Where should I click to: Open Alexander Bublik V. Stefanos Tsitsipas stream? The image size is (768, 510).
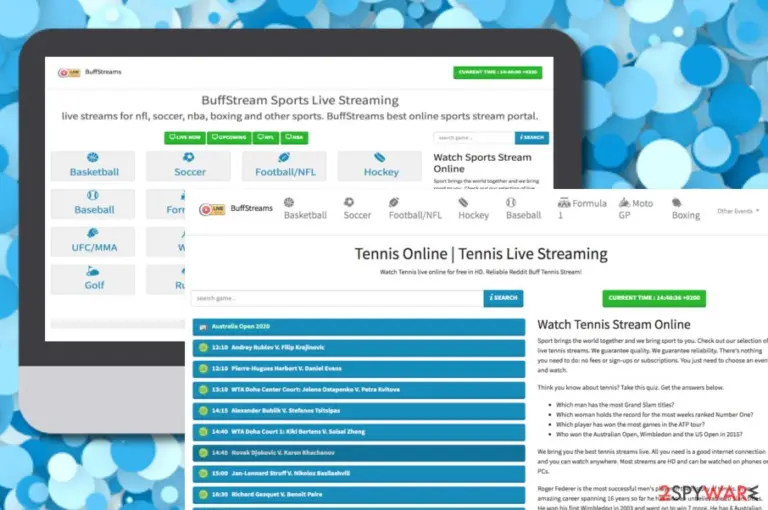pos(359,411)
